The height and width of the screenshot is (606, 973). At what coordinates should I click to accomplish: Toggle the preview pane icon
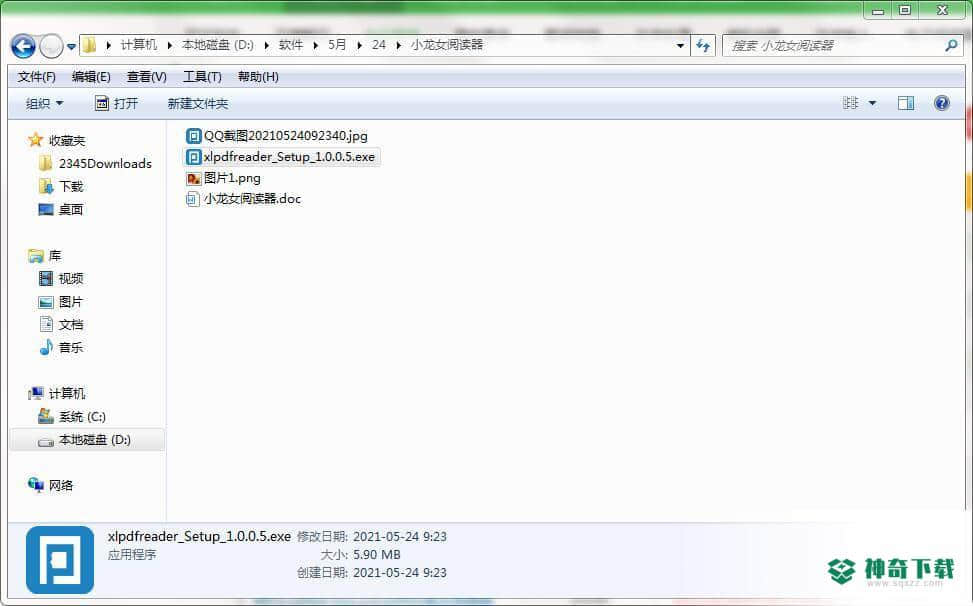click(906, 103)
